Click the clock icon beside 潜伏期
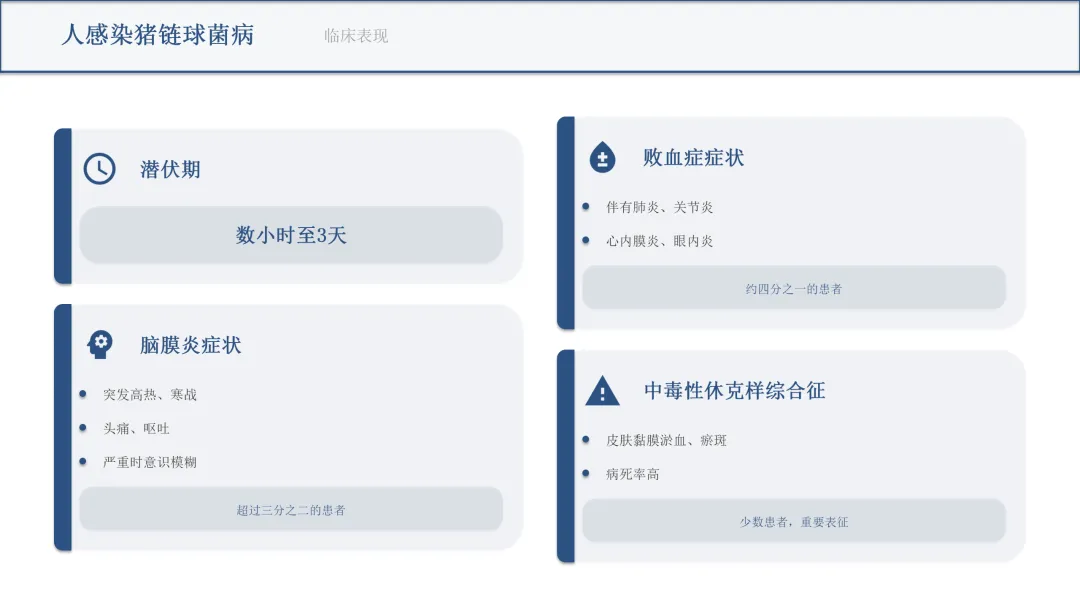The height and width of the screenshot is (608, 1080). [x=99, y=169]
